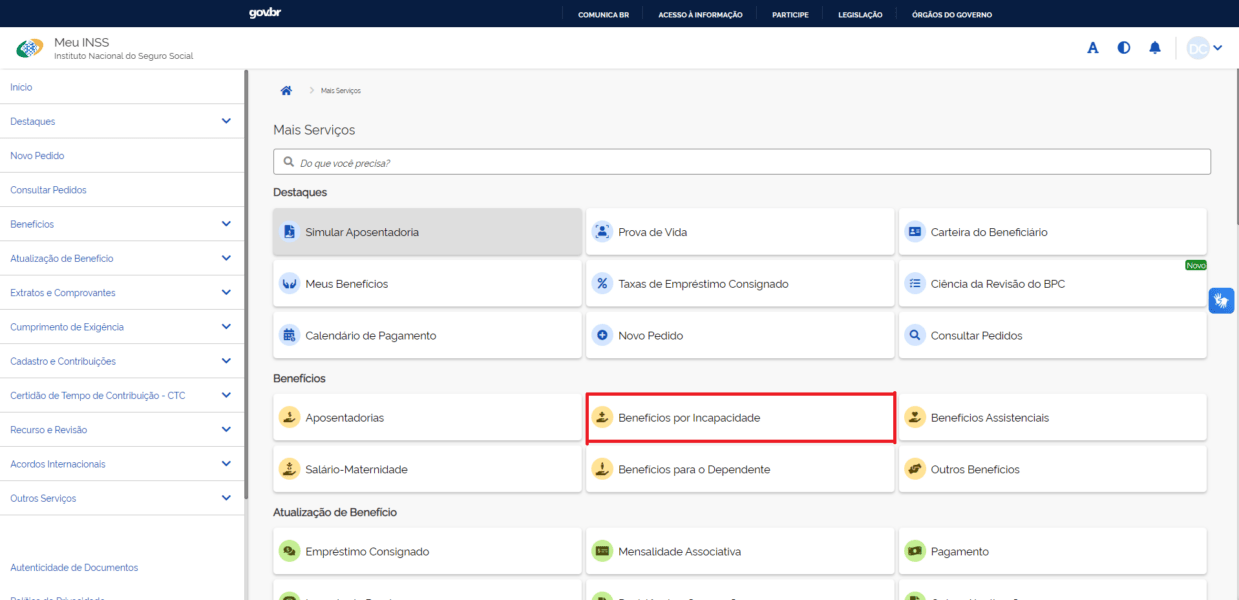
Task: Expand Benefícios in the sidebar
Action: coord(226,224)
